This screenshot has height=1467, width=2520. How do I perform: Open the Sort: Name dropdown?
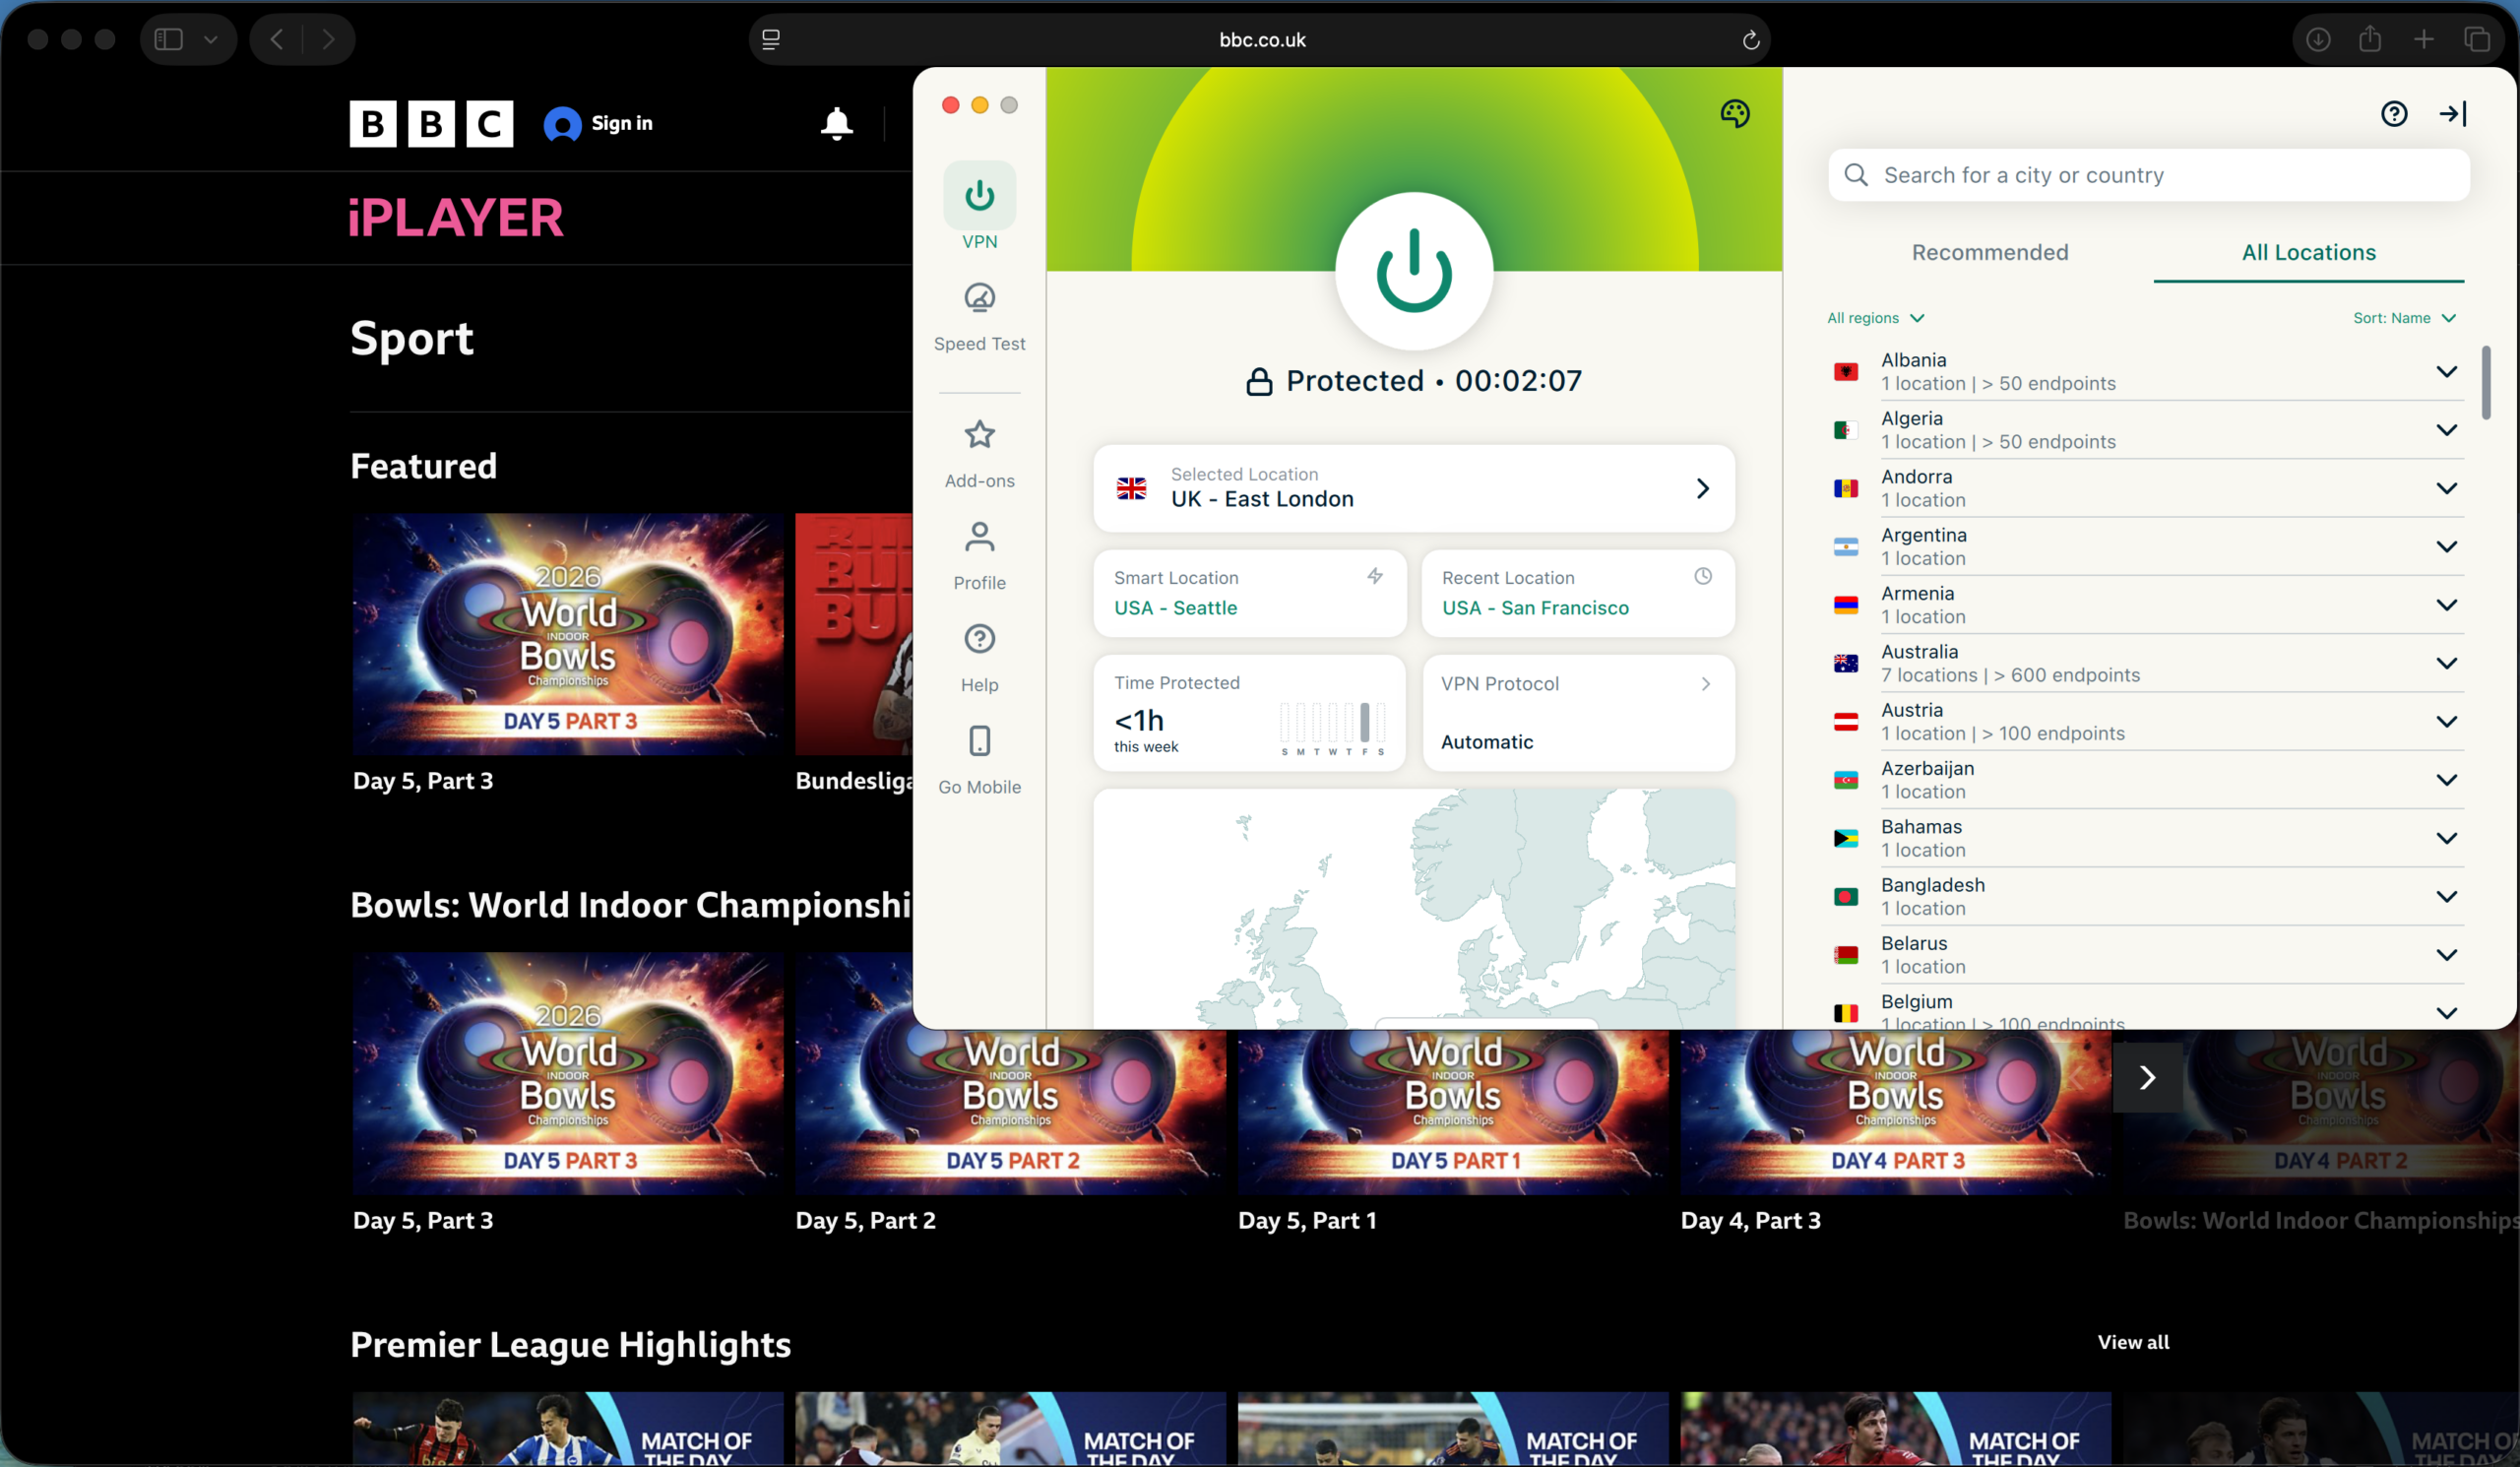pos(2404,318)
